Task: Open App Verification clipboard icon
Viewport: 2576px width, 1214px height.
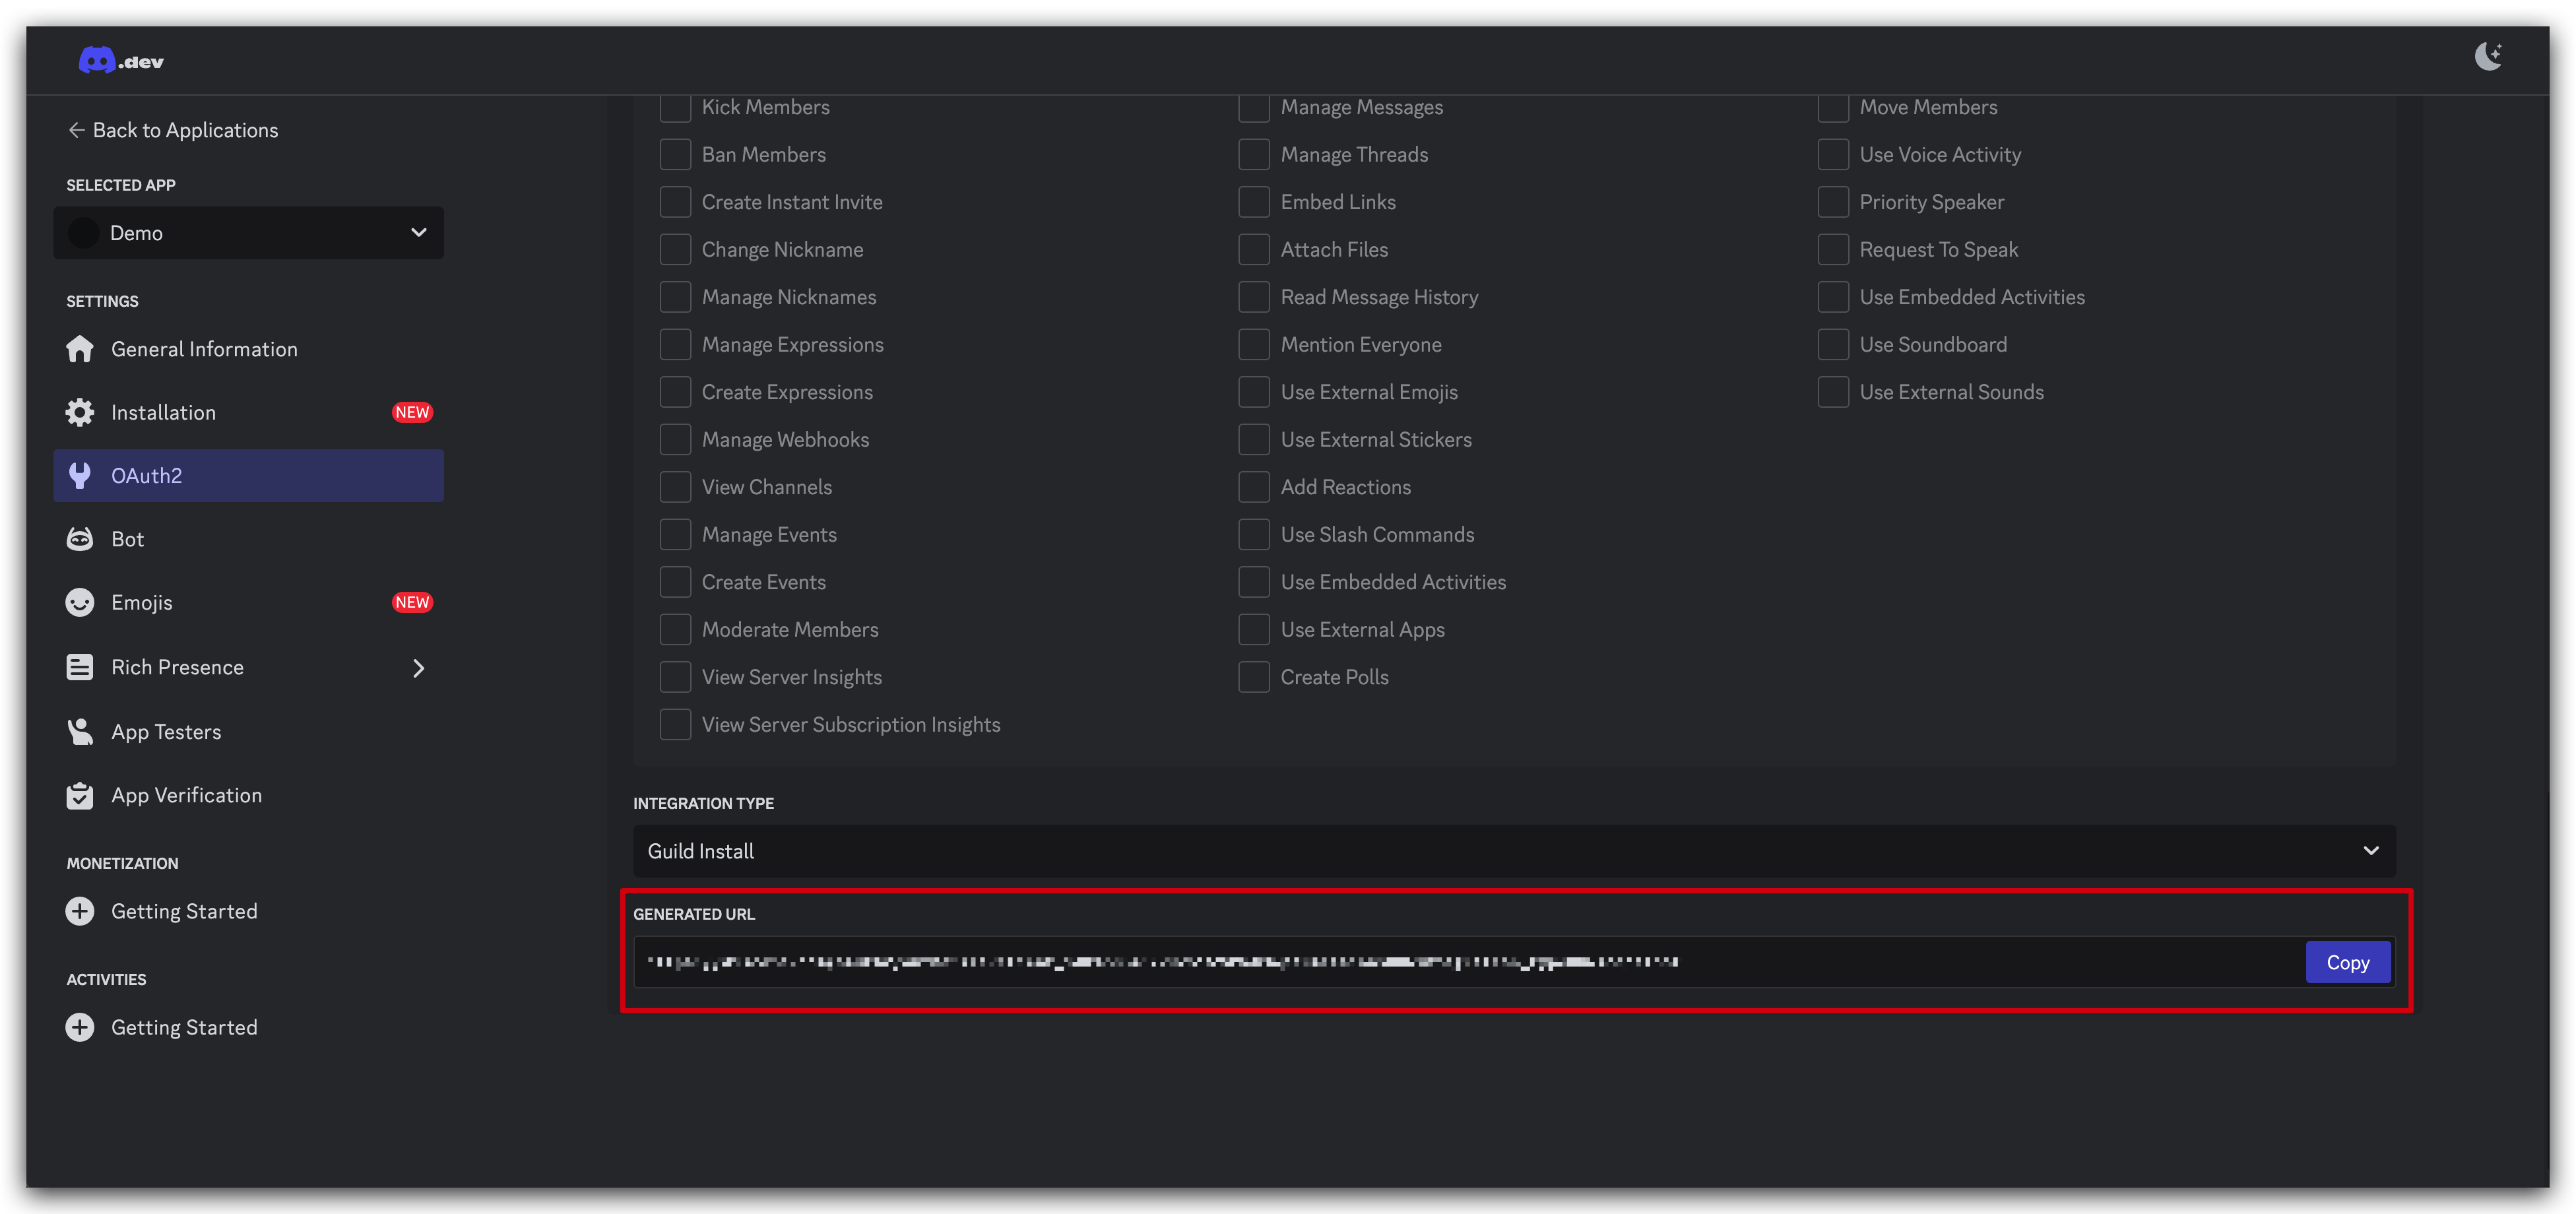Action: coord(80,795)
